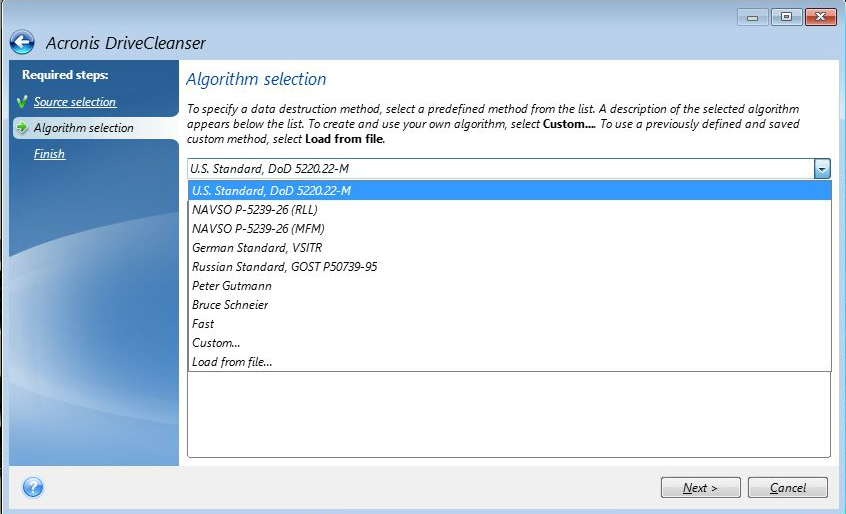
Task: Choose NAVSO P-5239-26 (MFM) algorithm
Action: tap(510, 229)
